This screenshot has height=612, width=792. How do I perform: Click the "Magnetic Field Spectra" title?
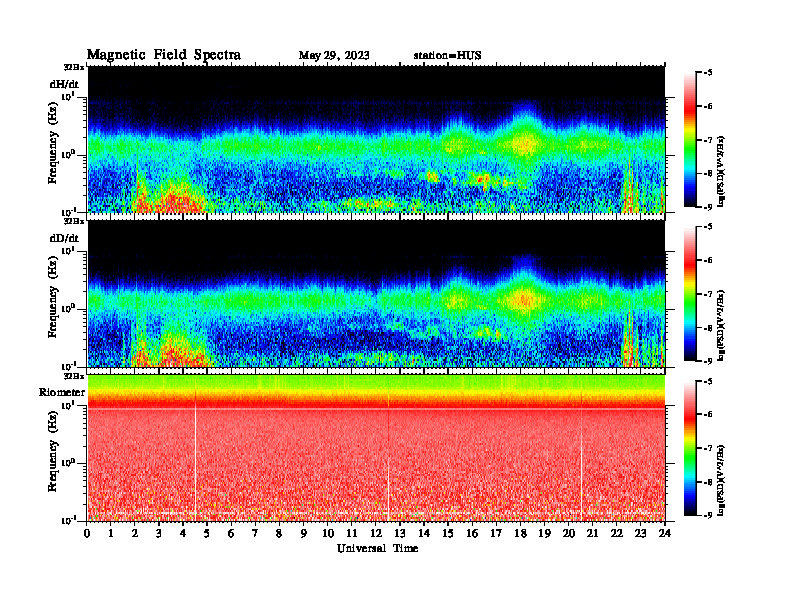pyautogui.click(x=164, y=55)
